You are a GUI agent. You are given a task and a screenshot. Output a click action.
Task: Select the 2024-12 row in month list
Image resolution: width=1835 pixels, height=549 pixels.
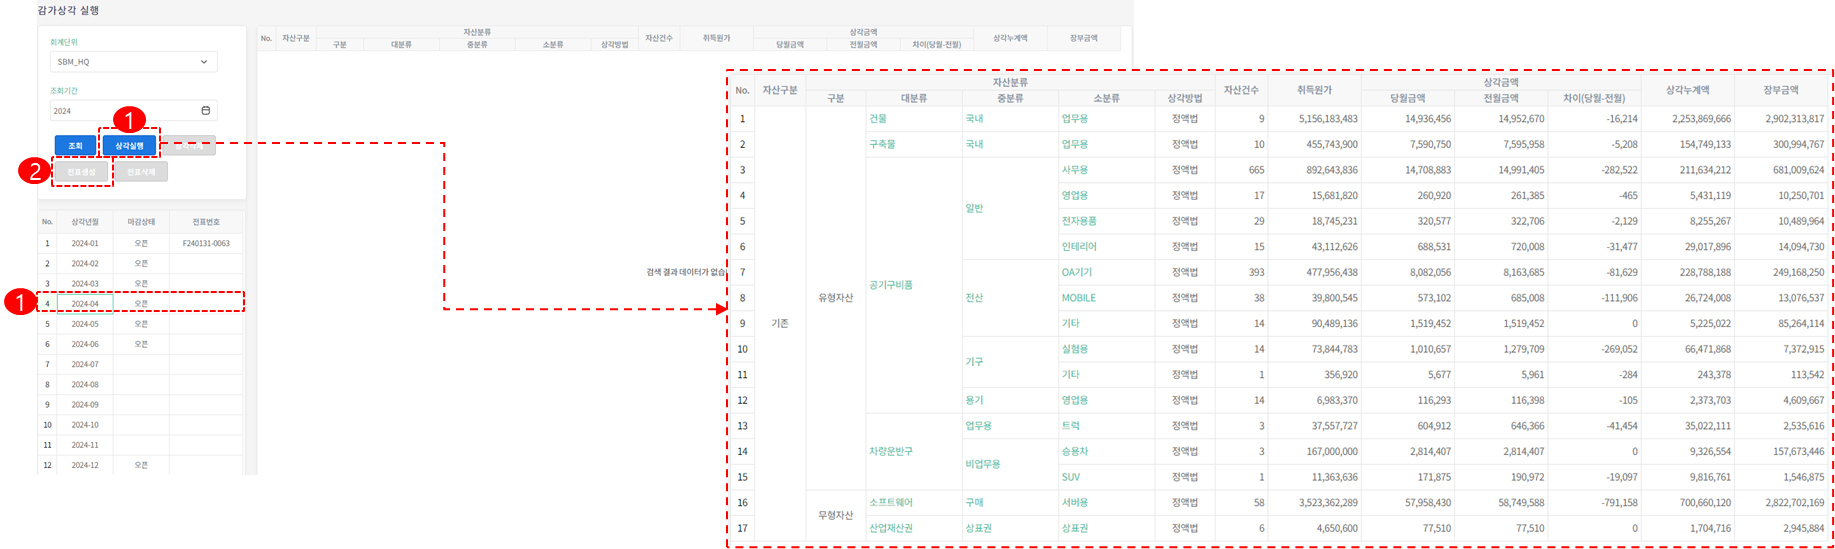click(x=85, y=465)
